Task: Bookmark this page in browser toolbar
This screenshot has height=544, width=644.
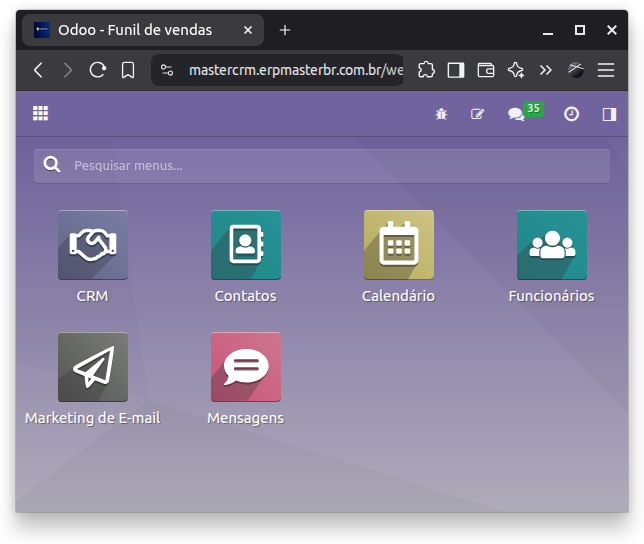Action: point(128,70)
